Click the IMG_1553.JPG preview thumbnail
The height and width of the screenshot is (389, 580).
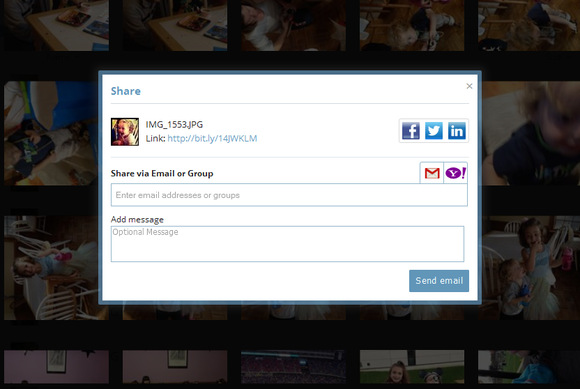[x=125, y=132]
